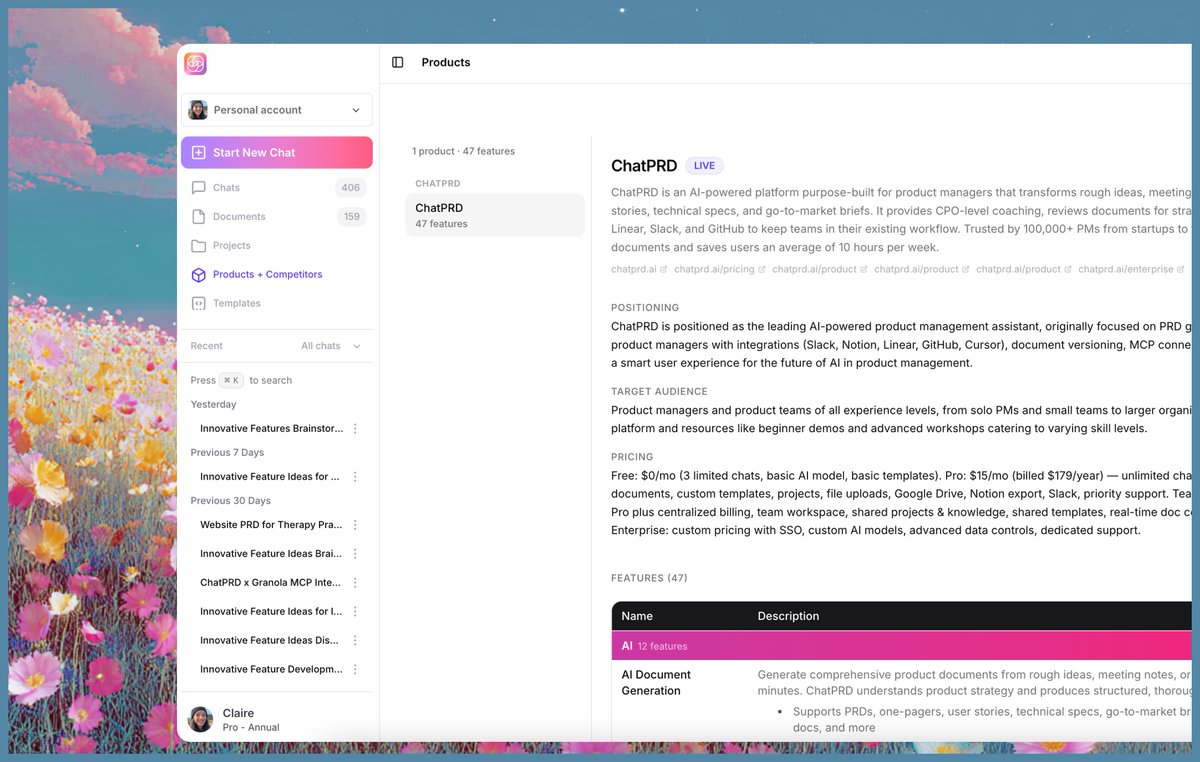Image resolution: width=1200 pixels, height=762 pixels.
Task: Click the ⌘K search shortcut hint
Action: (231, 380)
